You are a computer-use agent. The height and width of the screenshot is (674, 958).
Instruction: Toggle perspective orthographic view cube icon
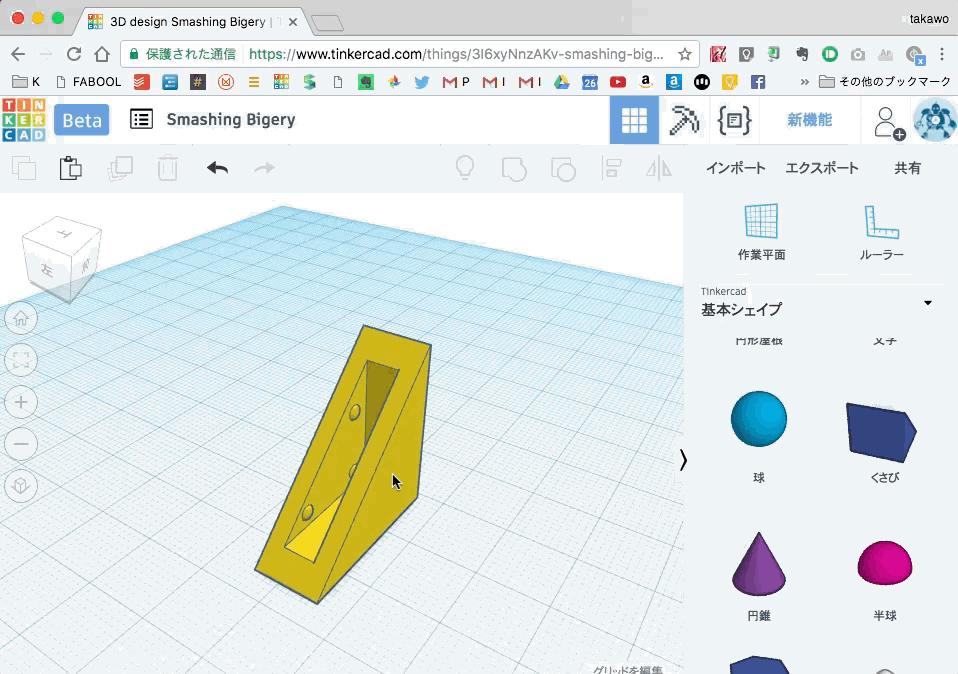tap(21, 486)
